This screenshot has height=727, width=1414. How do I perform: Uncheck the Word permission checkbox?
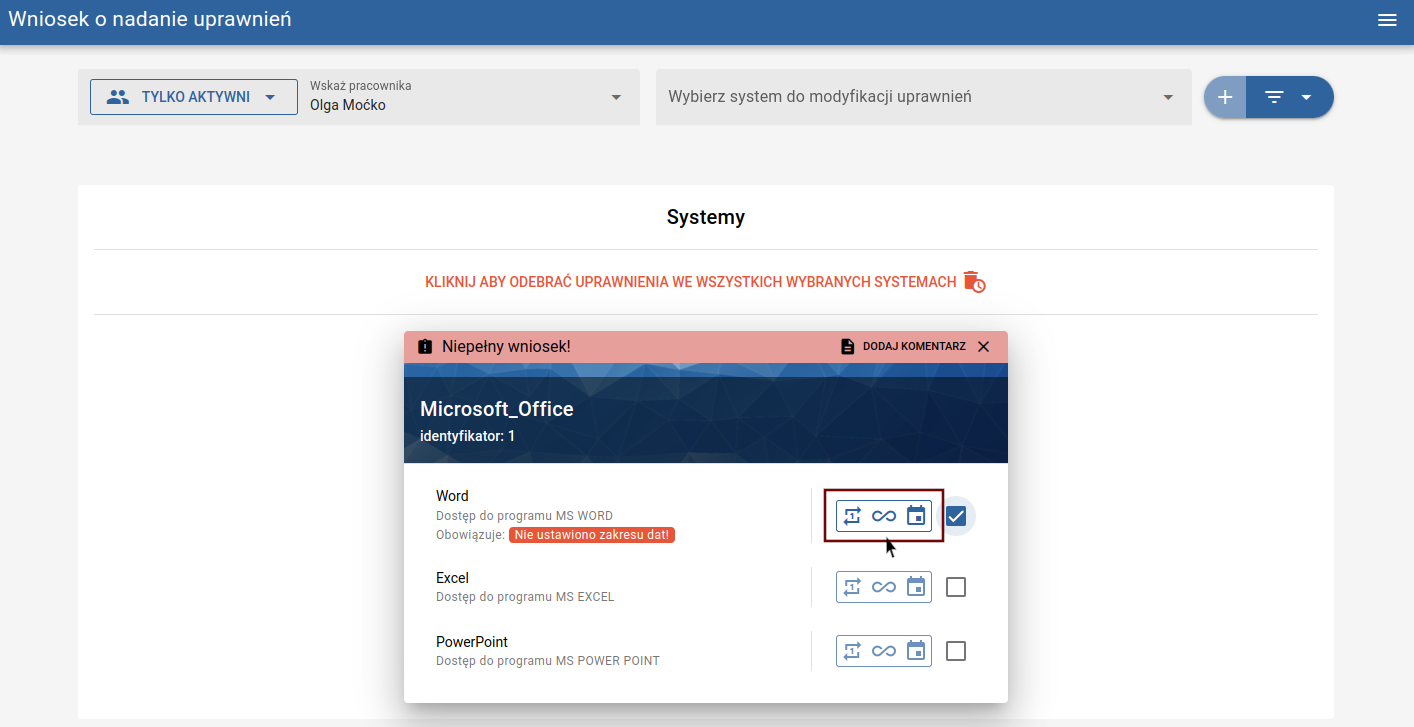click(956, 516)
